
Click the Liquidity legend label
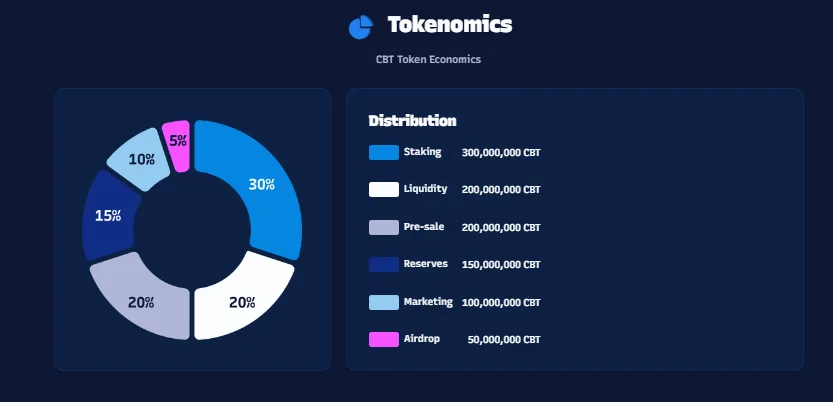(425, 189)
